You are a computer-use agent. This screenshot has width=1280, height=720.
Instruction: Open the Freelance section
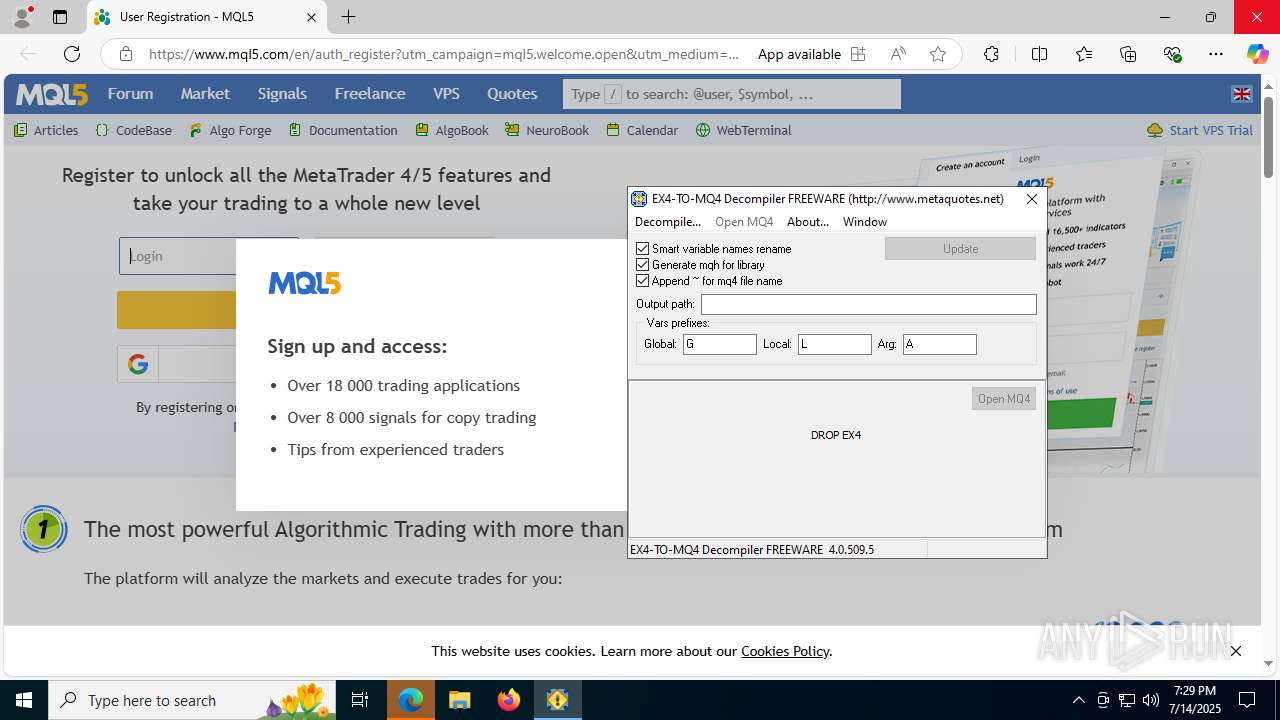tap(370, 94)
